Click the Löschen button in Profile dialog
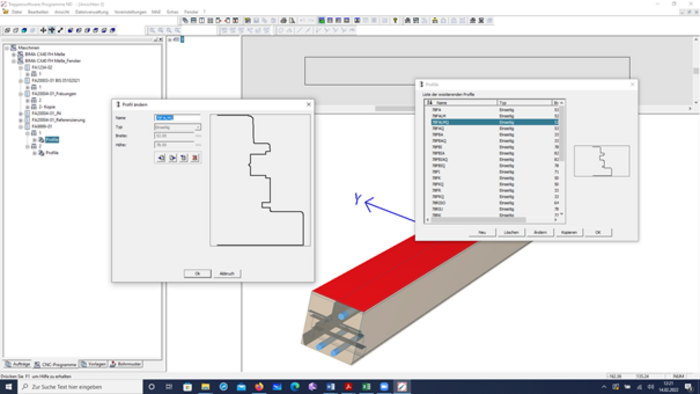 pos(511,232)
